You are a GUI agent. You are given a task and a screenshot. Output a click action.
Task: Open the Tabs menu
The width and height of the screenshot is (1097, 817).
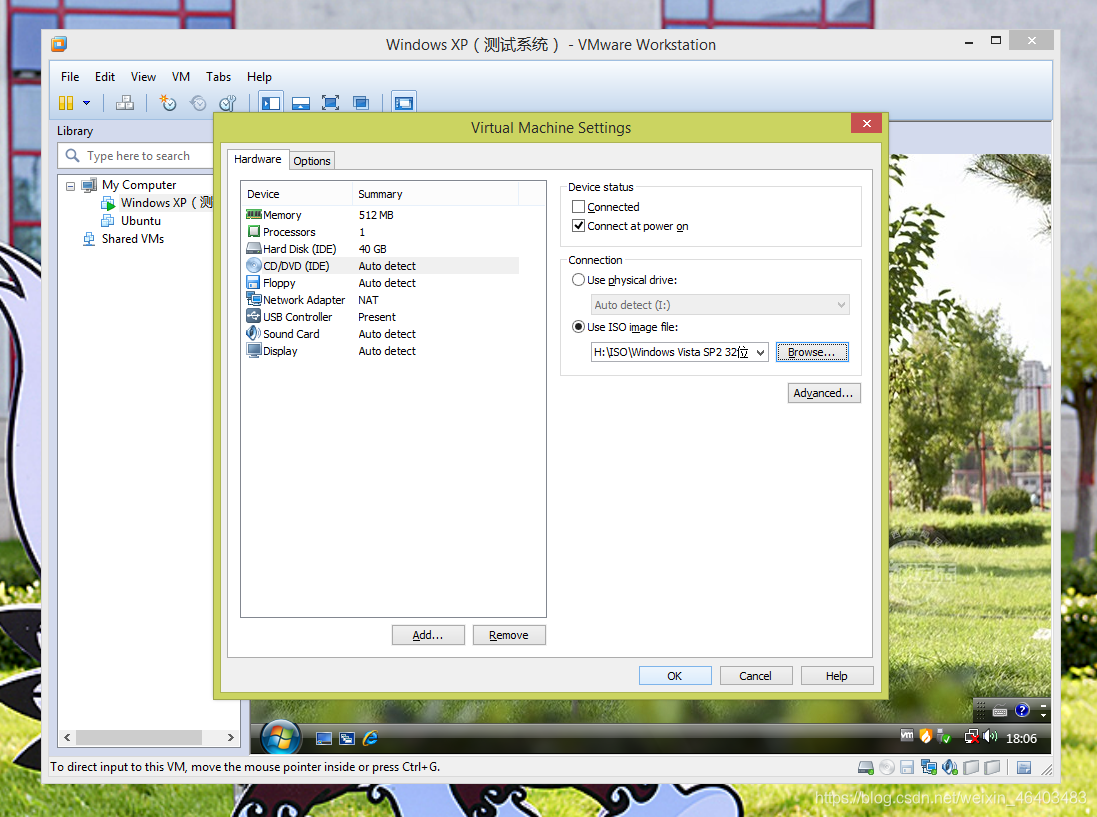coord(218,77)
